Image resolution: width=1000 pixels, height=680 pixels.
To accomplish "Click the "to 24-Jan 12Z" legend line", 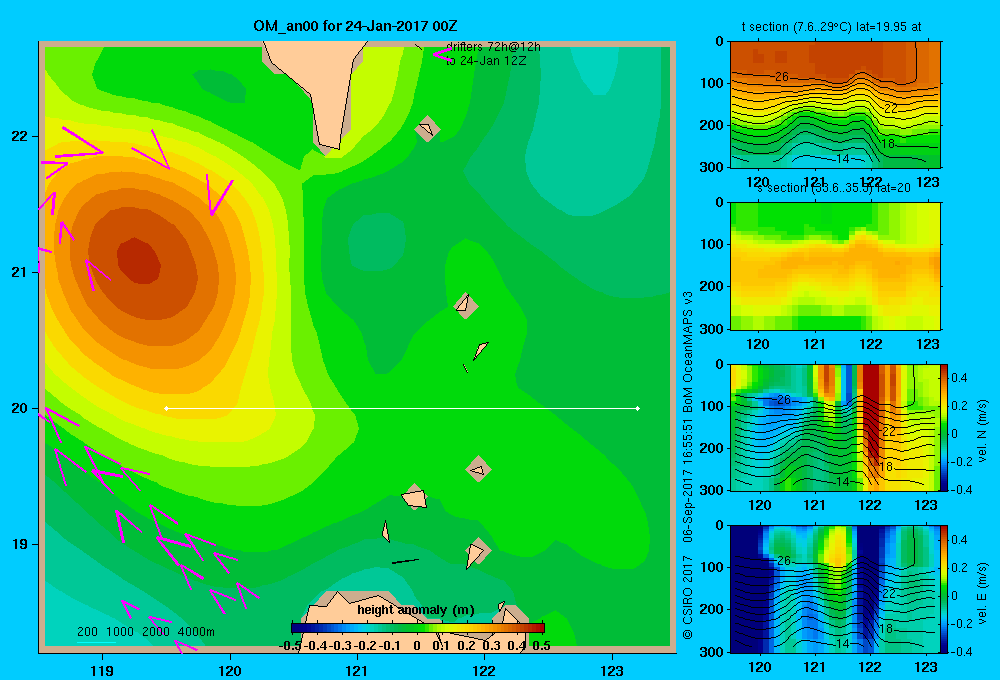I will click(x=485, y=61).
